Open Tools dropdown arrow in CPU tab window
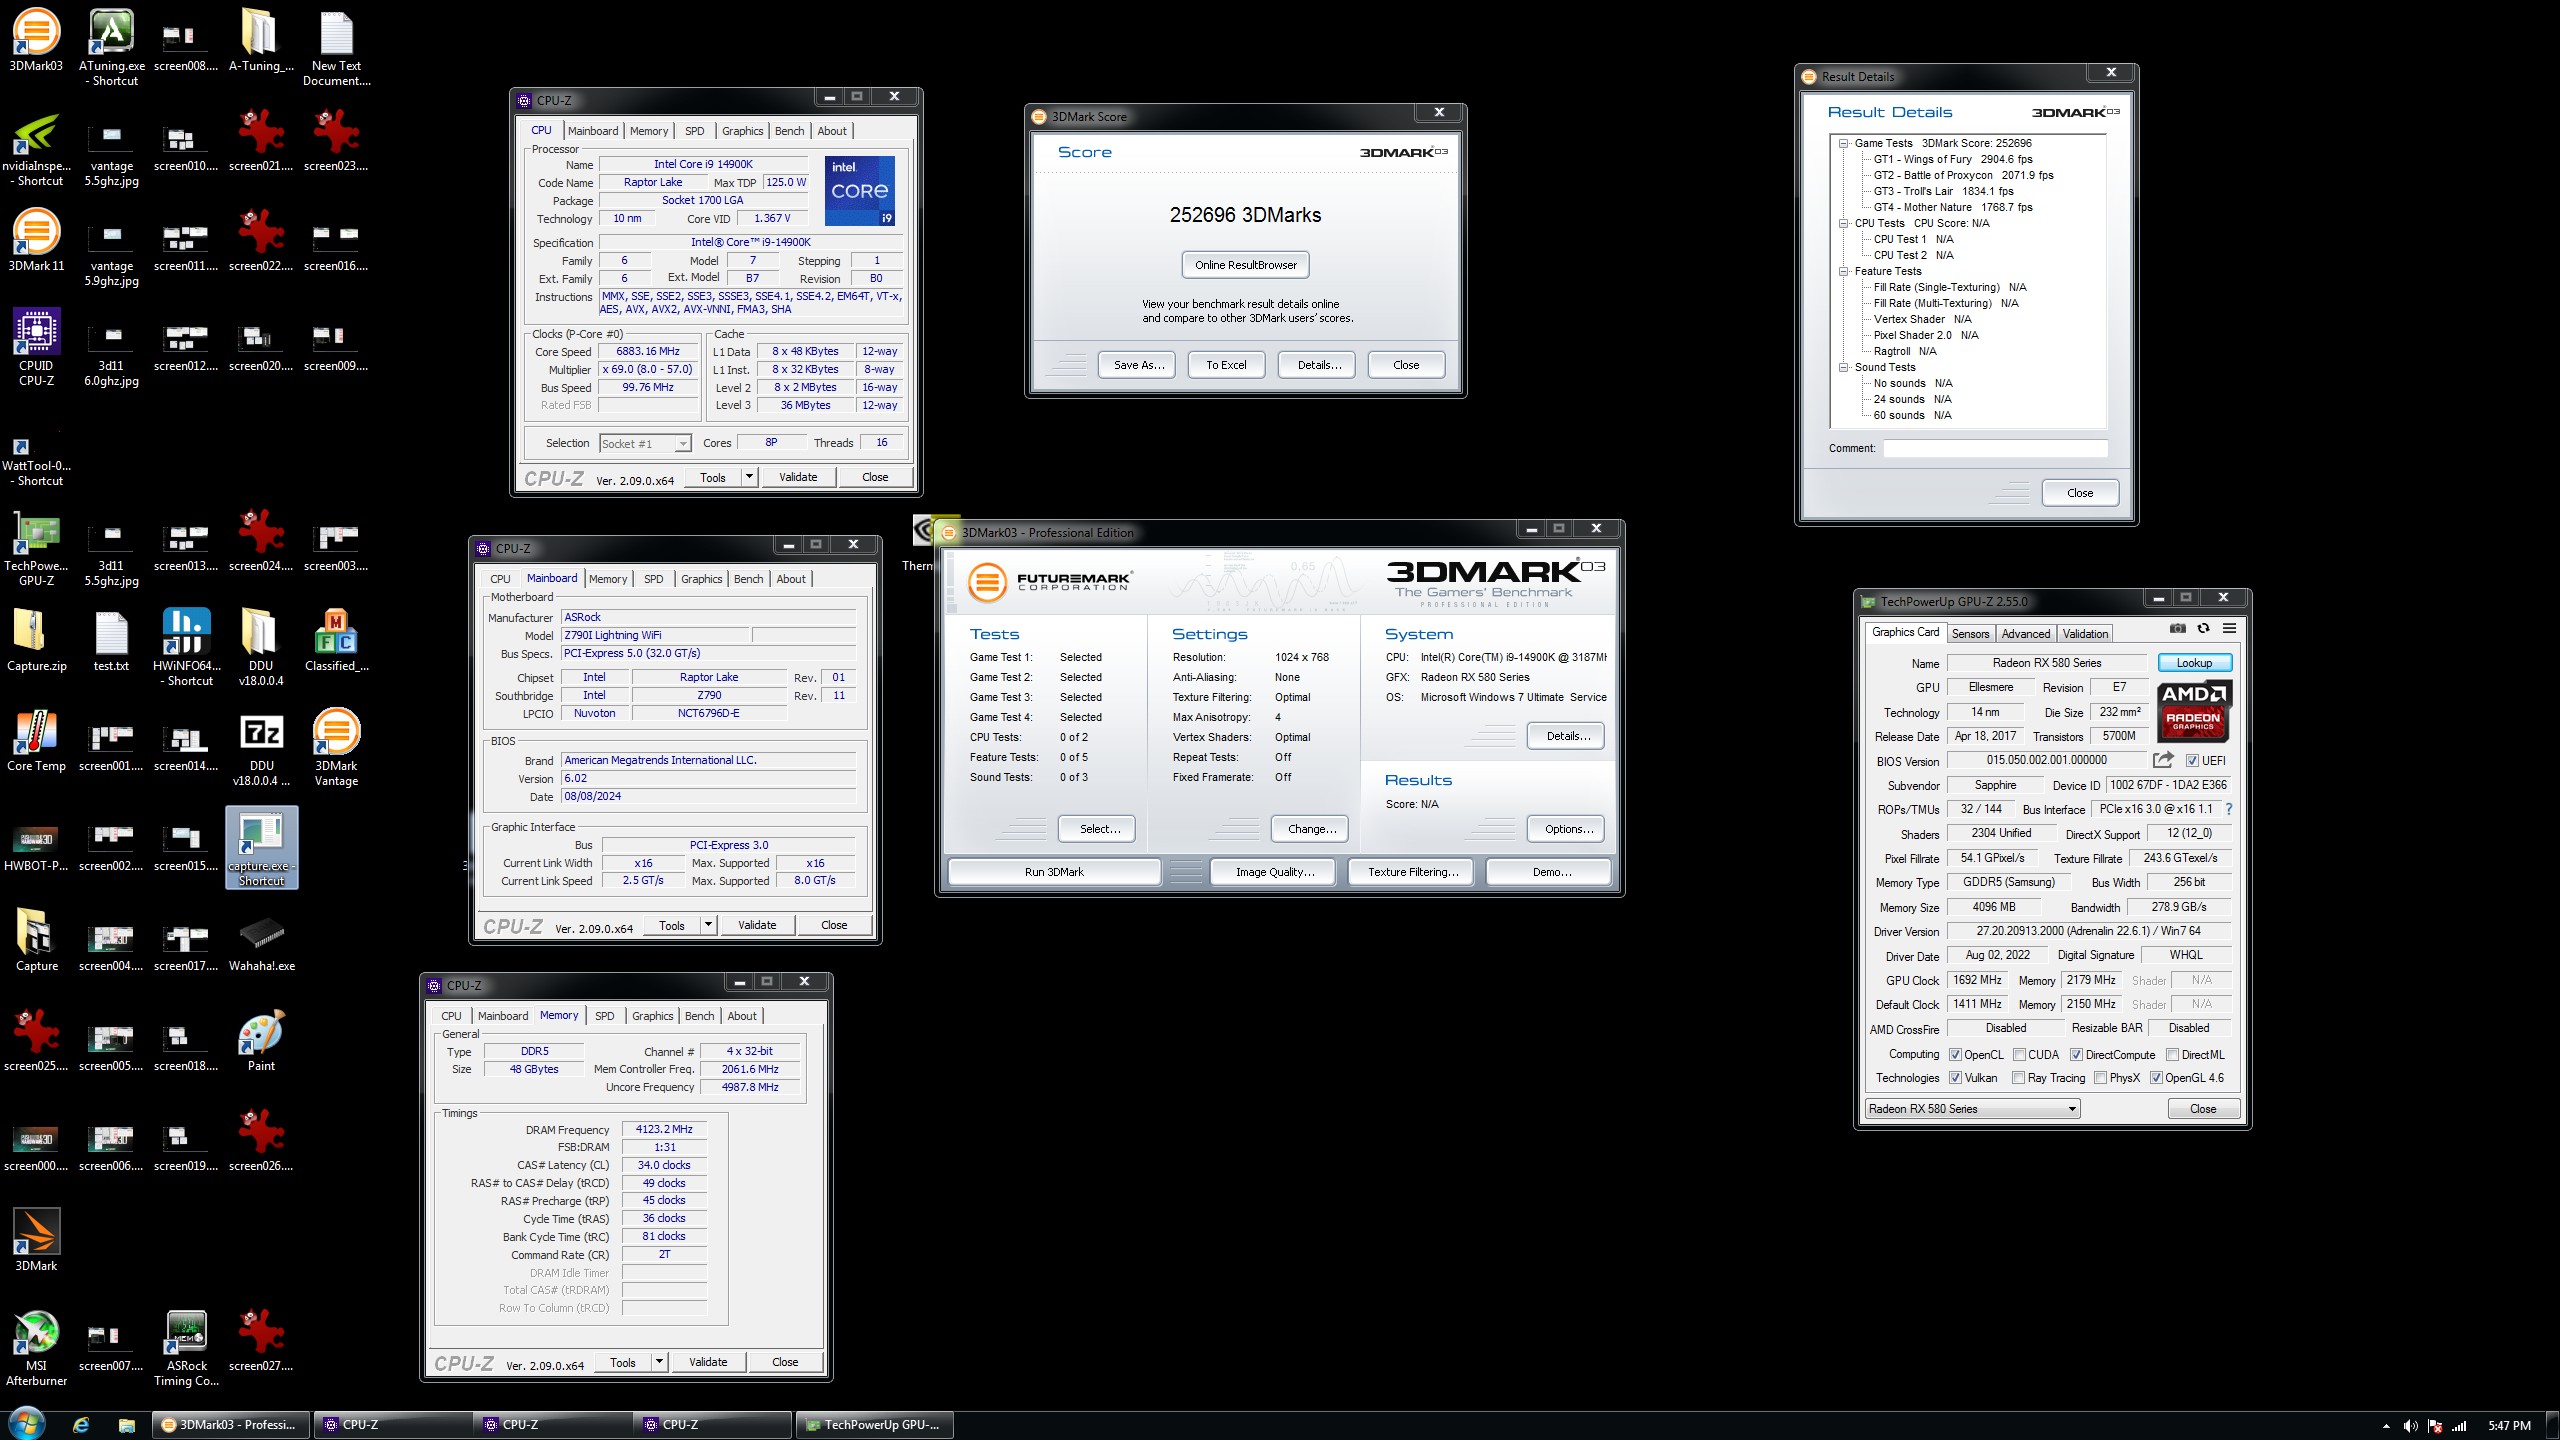Screen dimensions: 2560x1440 [749, 477]
